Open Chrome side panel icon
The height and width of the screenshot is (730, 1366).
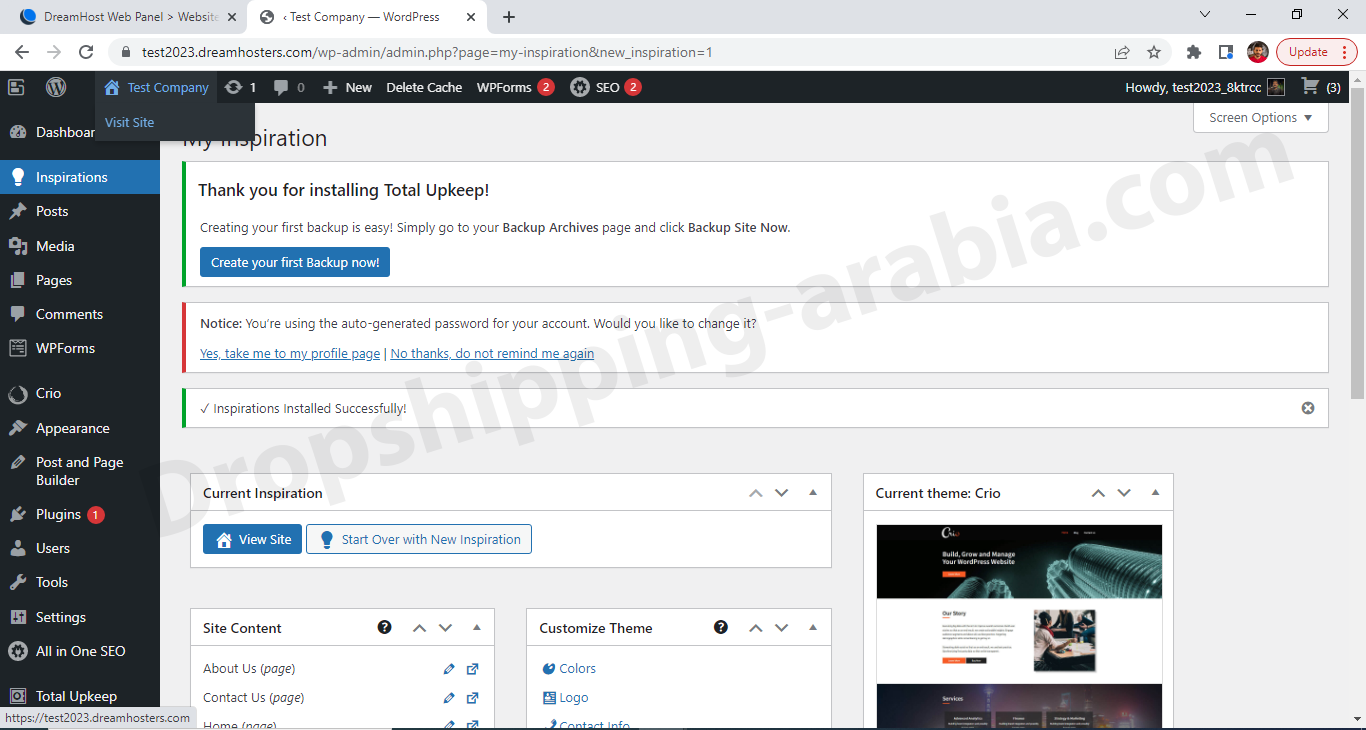click(1226, 52)
